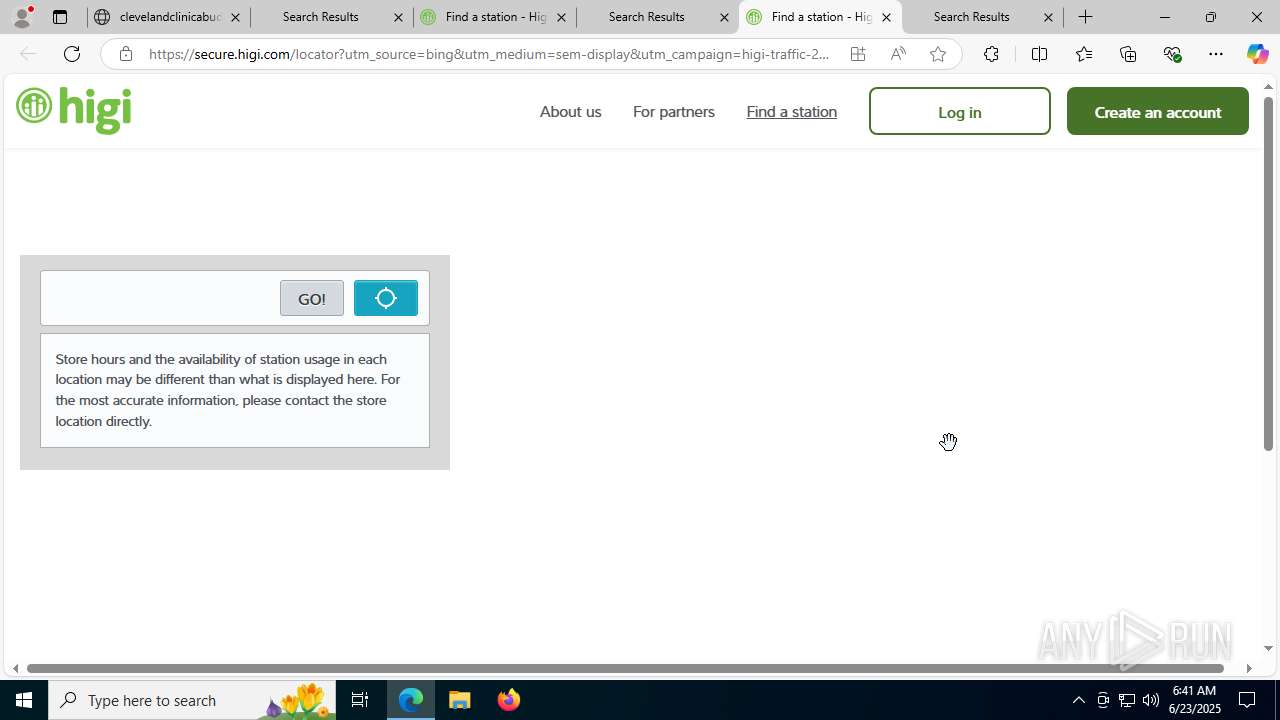The height and width of the screenshot is (720, 1280).
Task: Add this page to favorites
Action: click(938, 54)
